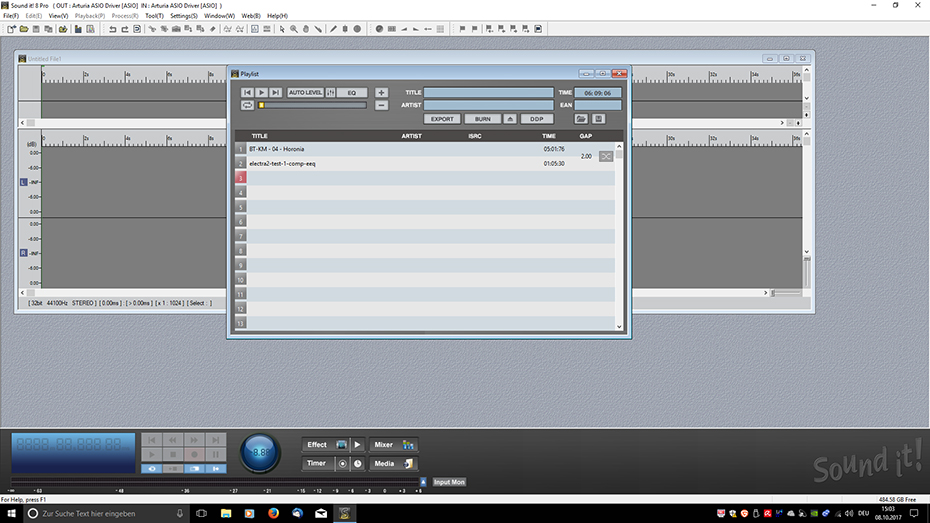Click timer record circle icon
Screen dimensions: 930x523
click(342, 464)
